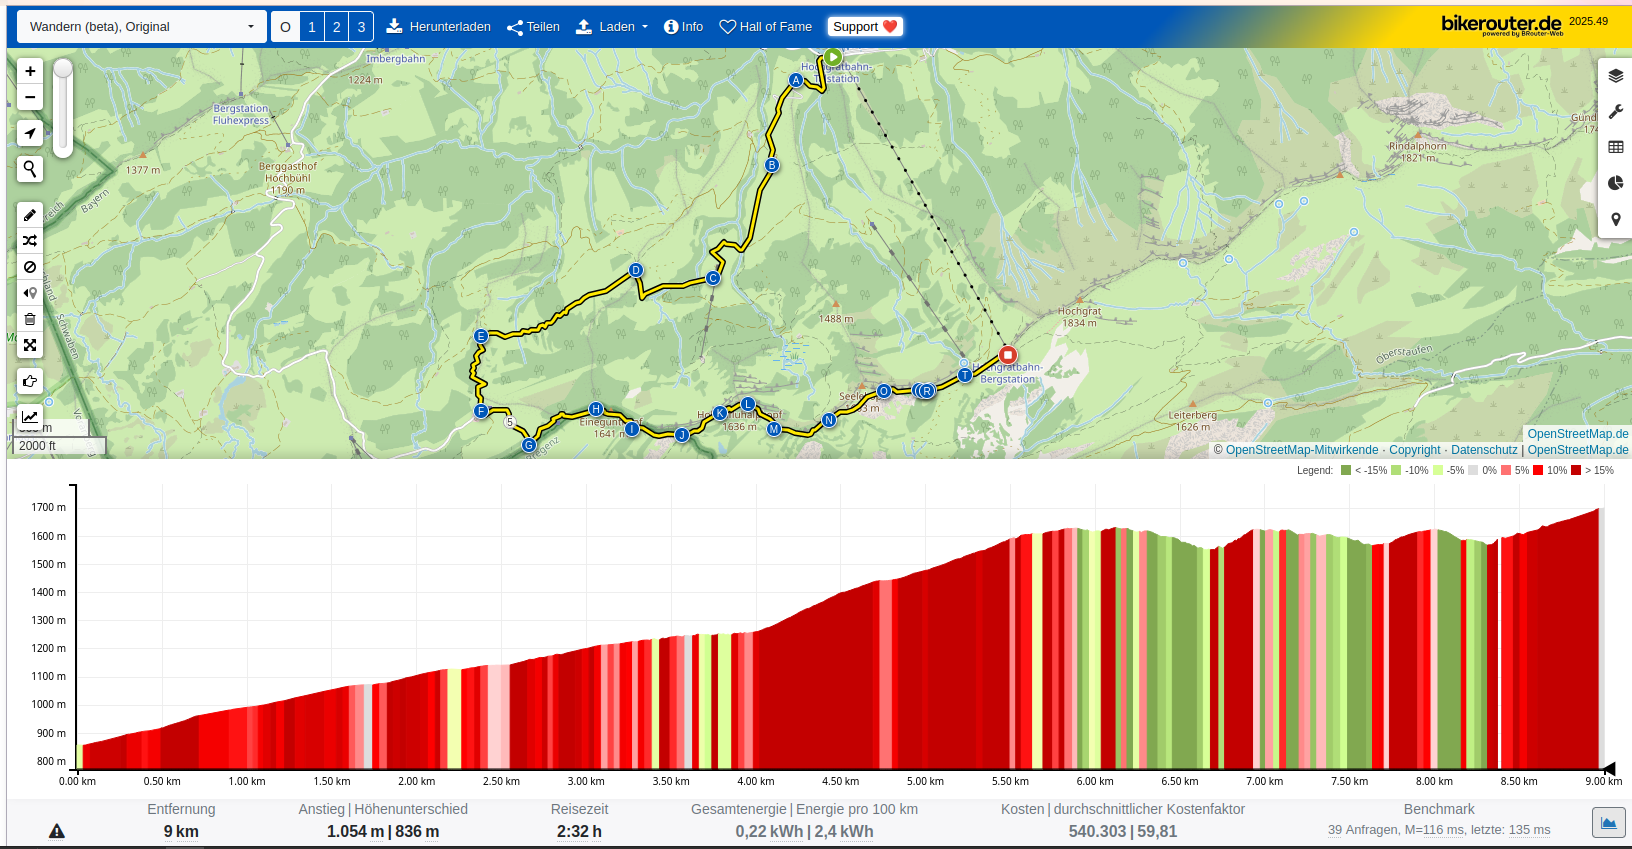Open Hall of Fame
This screenshot has height=849, width=1632.
pyautogui.click(x=766, y=27)
